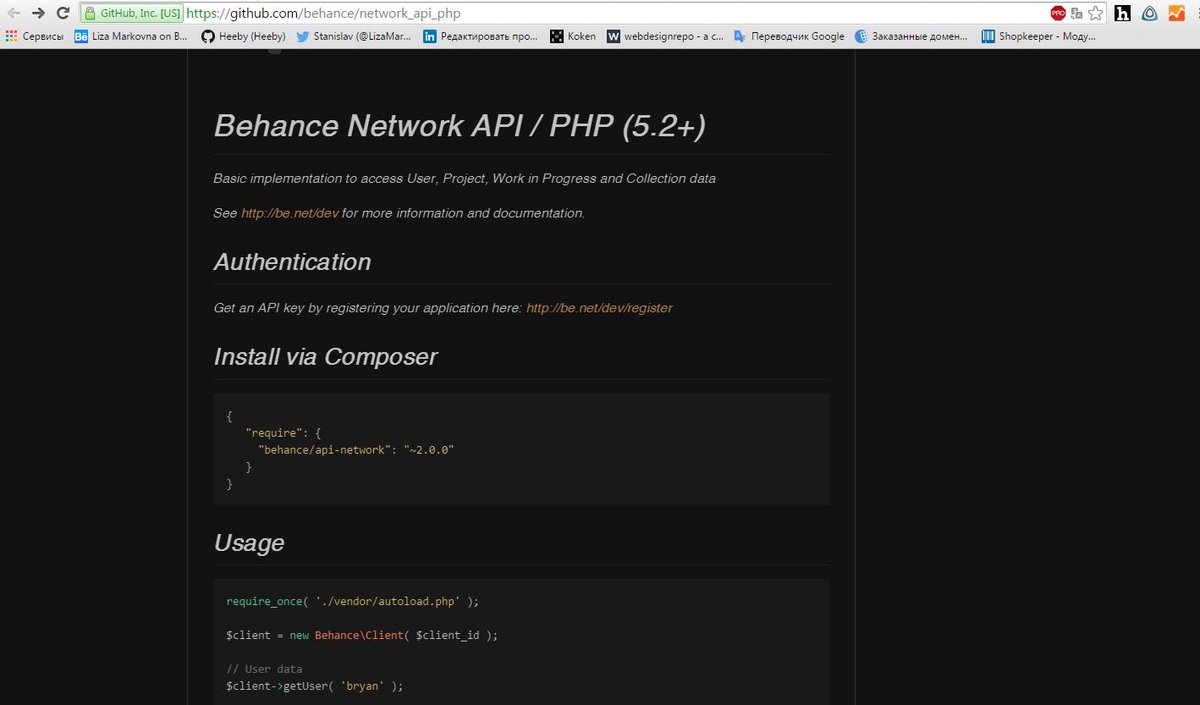
Task: Open the orange chart extension icon
Action: [x=1177, y=14]
